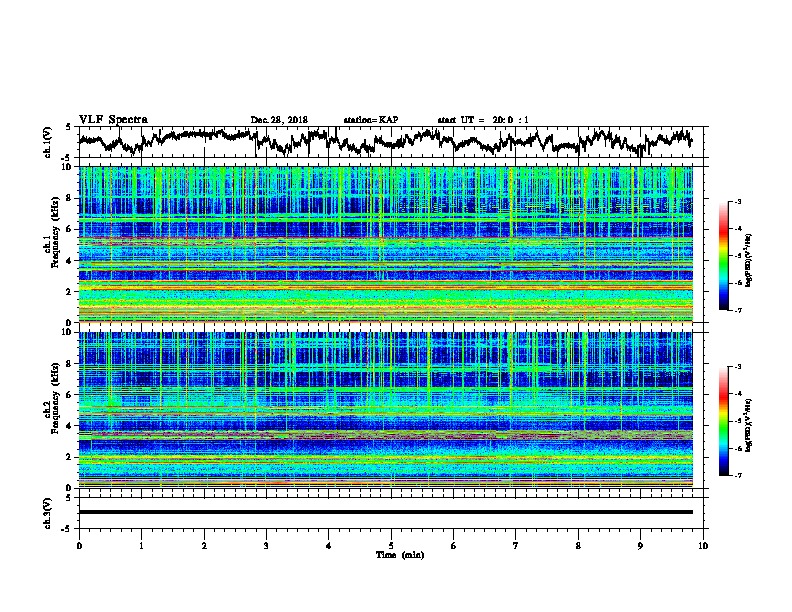The height and width of the screenshot is (612, 792).
Task: Click the "-5" tick on ch.2 color bar
Action: (x=738, y=421)
